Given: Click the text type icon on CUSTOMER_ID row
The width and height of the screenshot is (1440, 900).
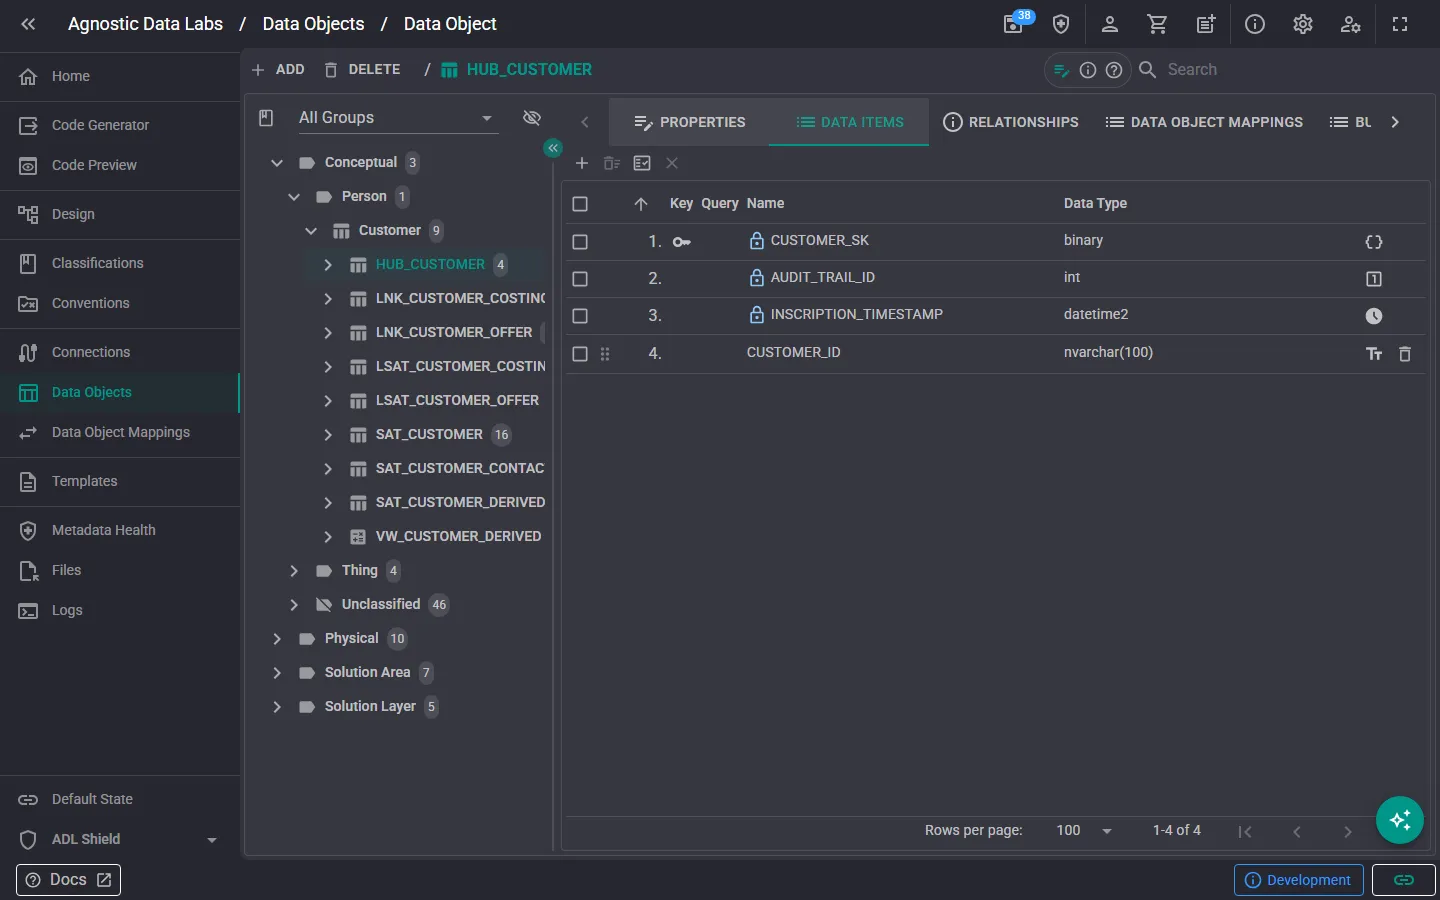Looking at the screenshot, I should pos(1374,354).
